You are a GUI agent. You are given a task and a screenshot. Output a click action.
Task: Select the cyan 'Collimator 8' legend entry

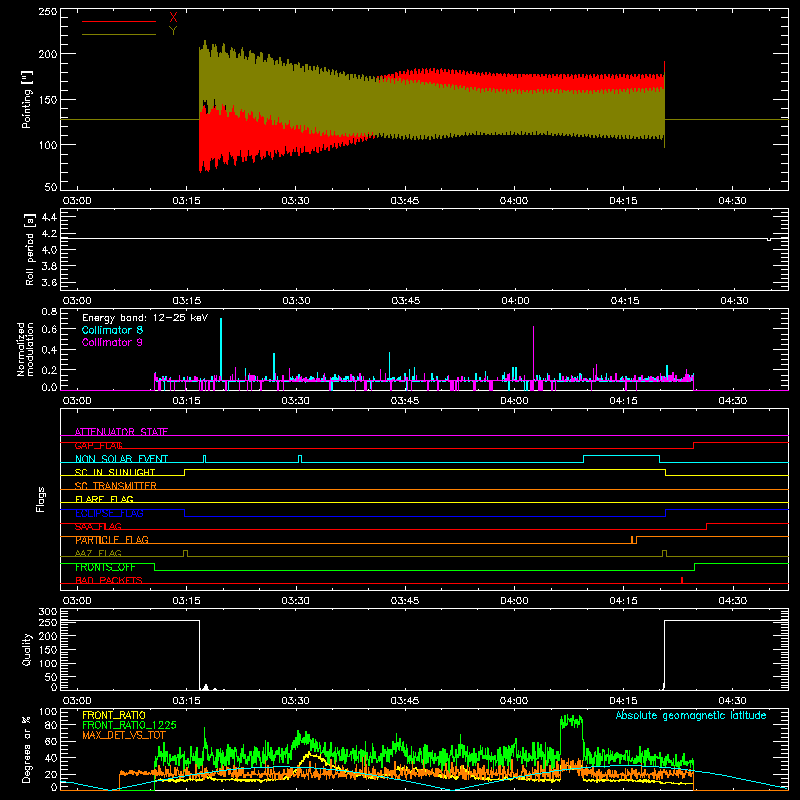(x=112, y=330)
